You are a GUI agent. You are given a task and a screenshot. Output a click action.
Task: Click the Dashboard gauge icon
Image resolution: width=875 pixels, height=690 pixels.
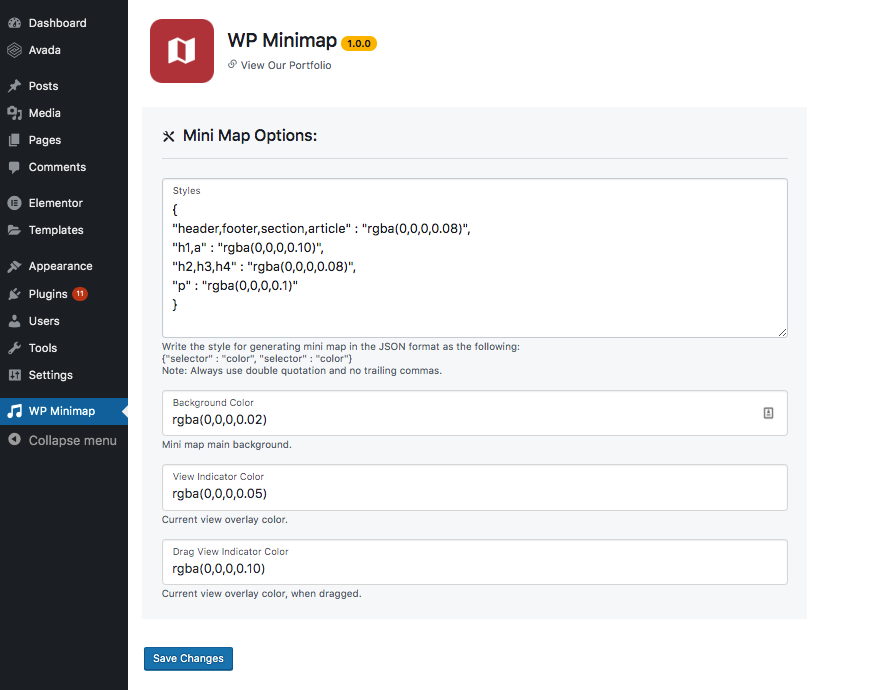15,23
